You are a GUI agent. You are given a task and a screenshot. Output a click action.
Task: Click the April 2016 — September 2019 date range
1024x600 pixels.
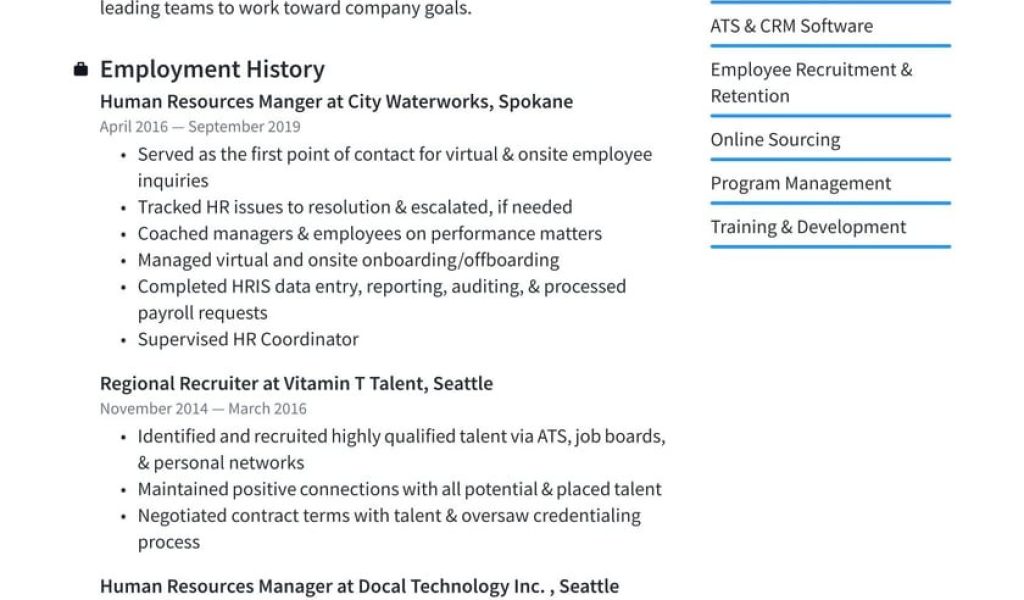coord(200,126)
